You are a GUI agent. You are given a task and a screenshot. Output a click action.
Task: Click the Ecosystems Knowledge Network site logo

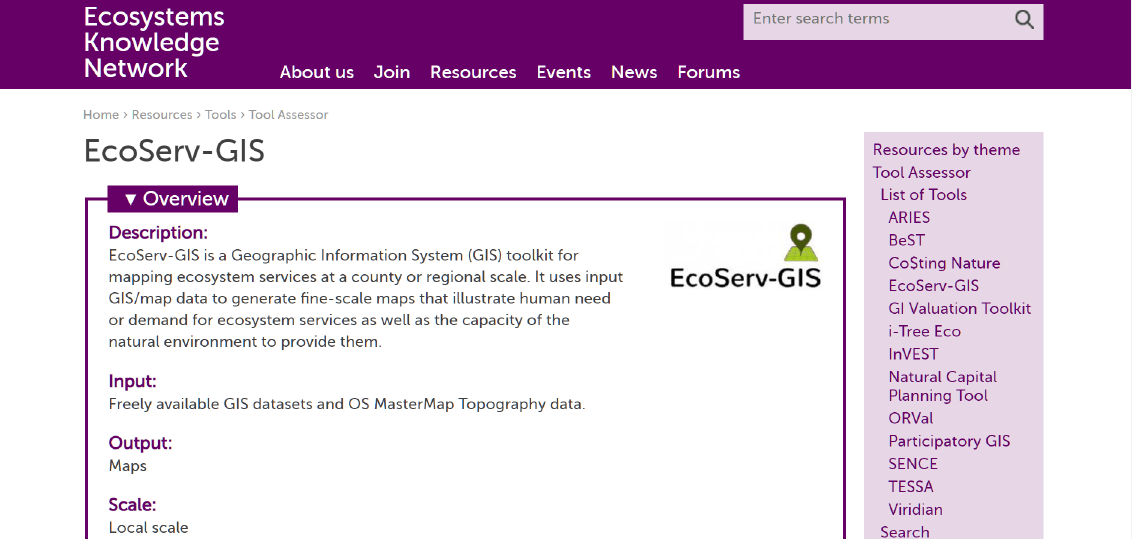point(153,43)
